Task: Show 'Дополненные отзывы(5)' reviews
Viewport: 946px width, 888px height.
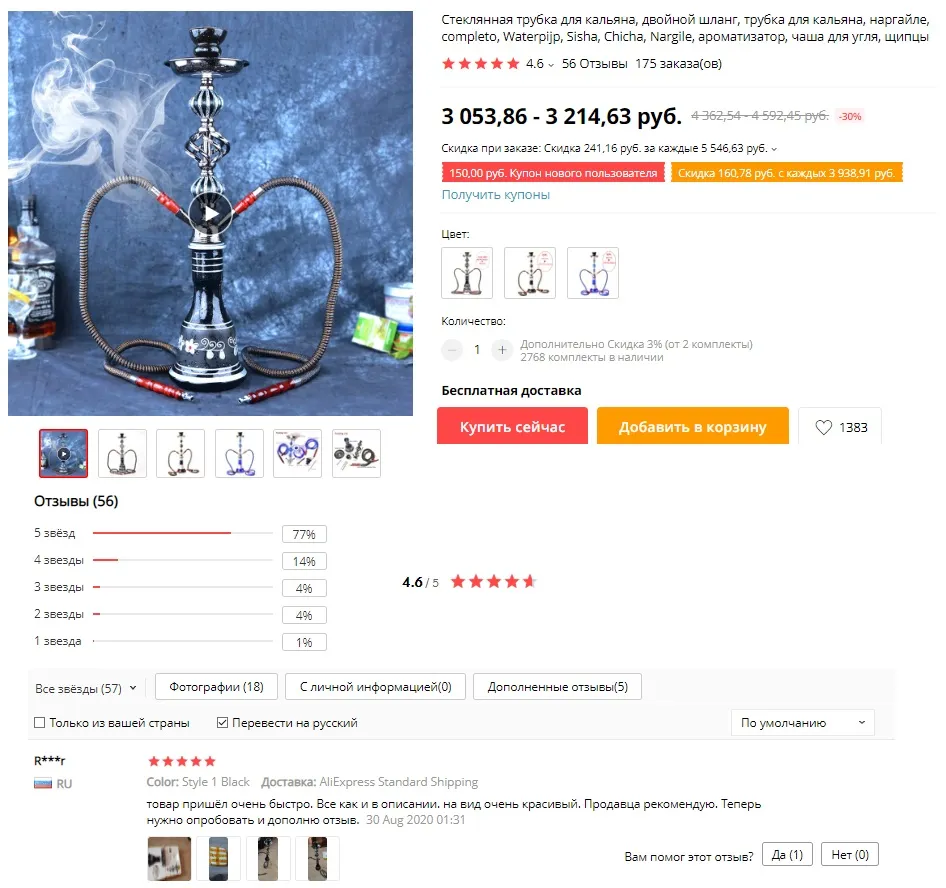Action: click(557, 687)
